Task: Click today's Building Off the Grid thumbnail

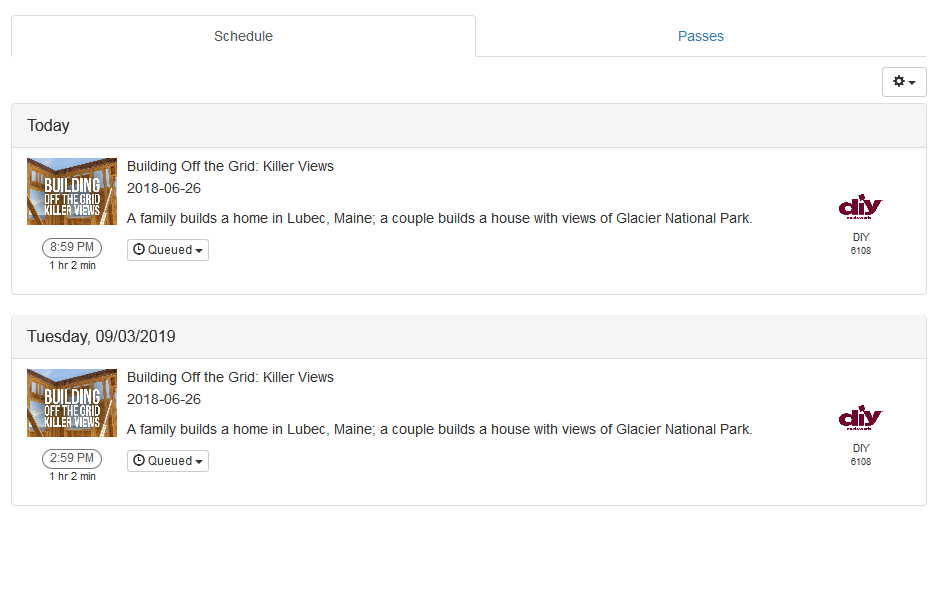Action: (72, 191)
